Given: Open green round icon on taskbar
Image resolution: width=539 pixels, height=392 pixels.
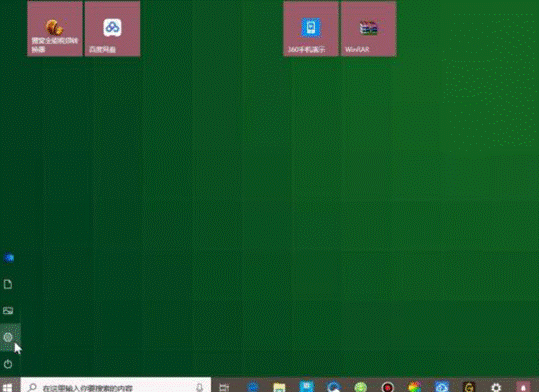Looking at the screenshot, I should [x=361, y=388].
